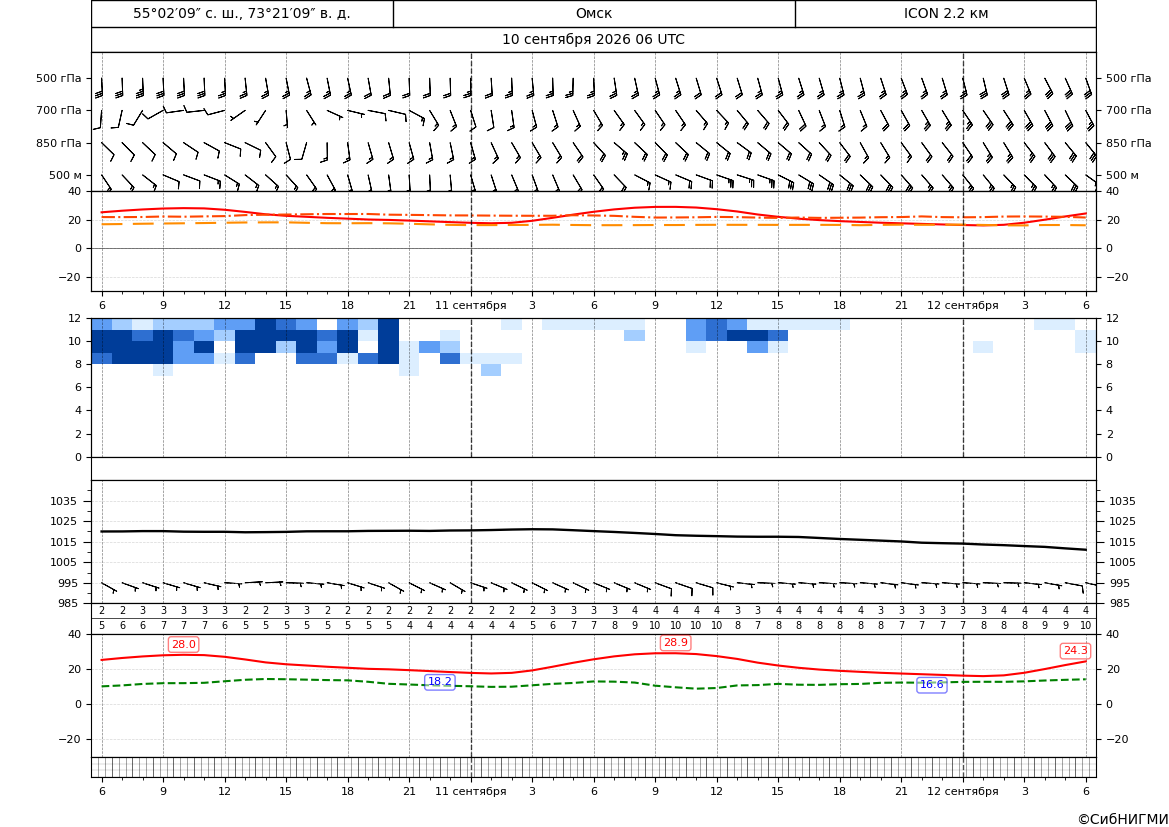The image size is (1169, 827).
Task: Click the right 700 гПа wind level label
Action: pyautogui.click(x=1128, y=110)
